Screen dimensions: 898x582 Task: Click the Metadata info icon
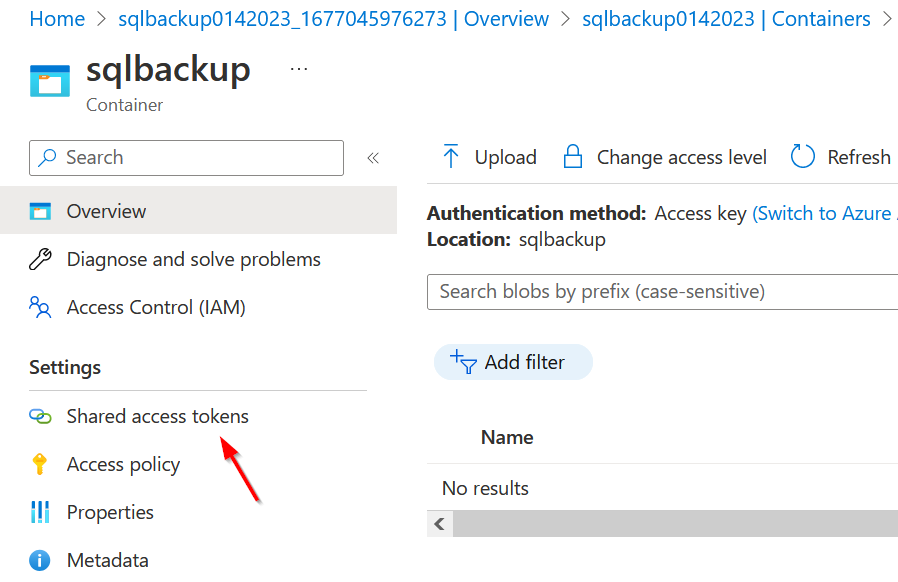click(x=38, y=560)
